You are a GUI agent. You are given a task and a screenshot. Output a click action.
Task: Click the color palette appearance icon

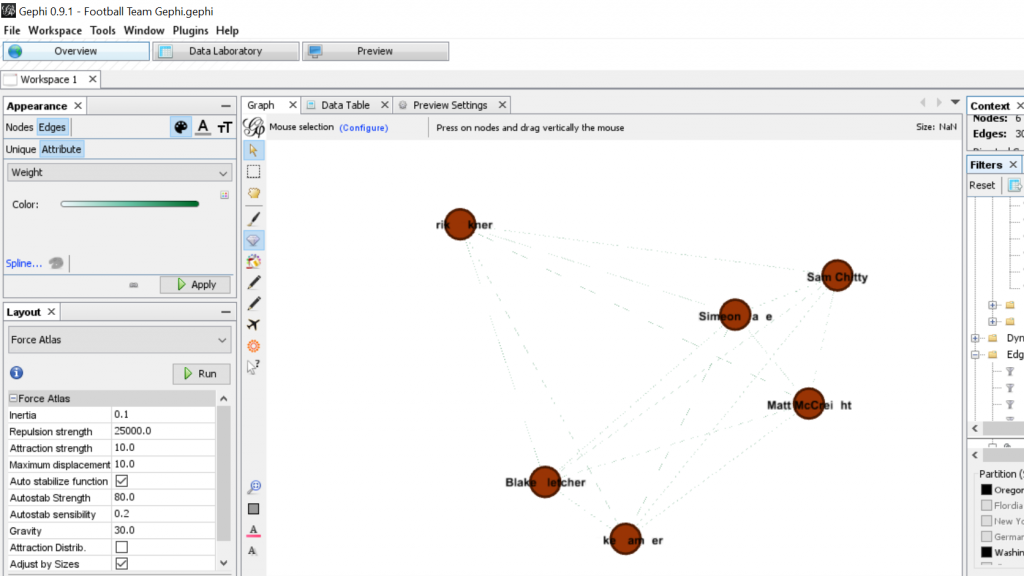tap(180, 127)
